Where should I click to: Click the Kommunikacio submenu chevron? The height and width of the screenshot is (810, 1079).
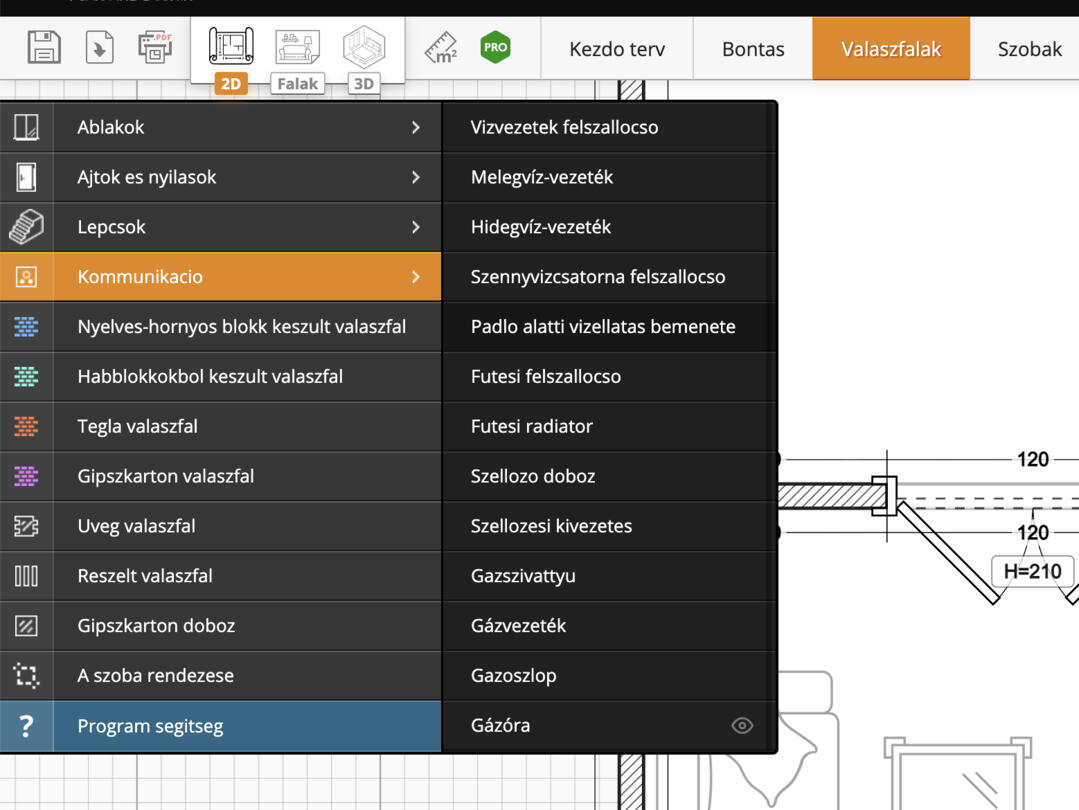pyautogui.click(x=416, y=277)
